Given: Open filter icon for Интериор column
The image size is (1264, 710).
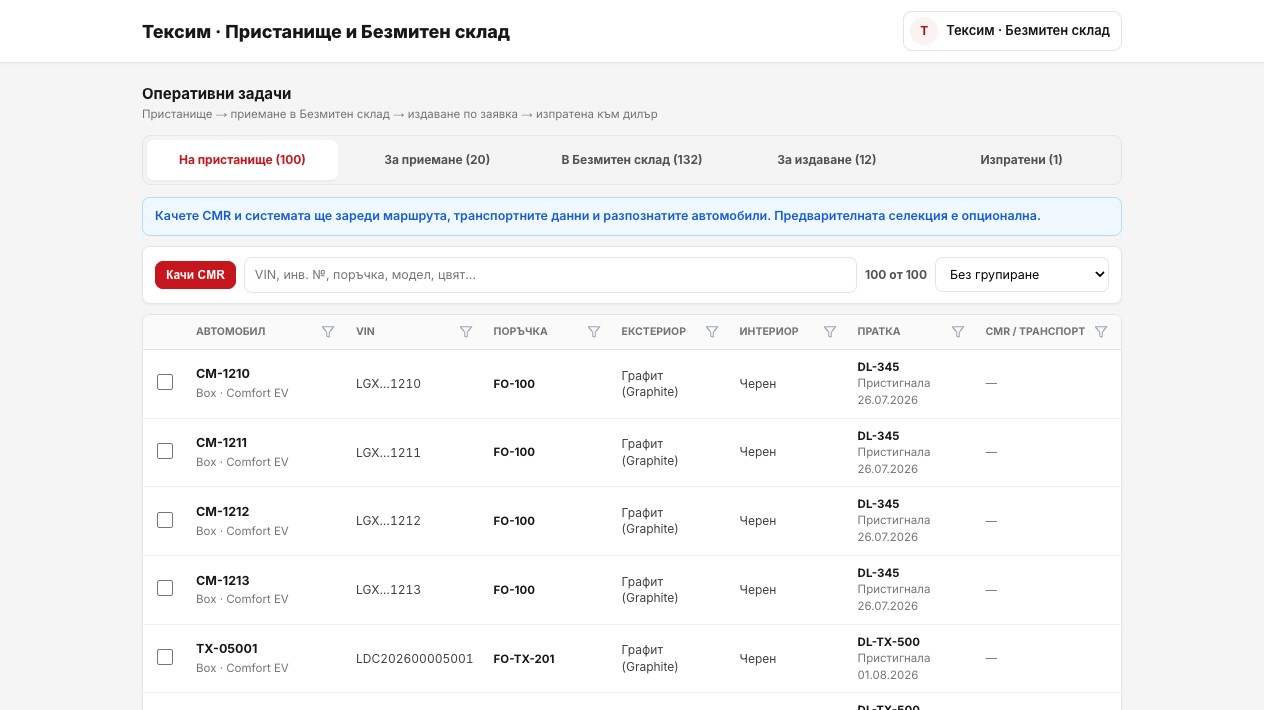Looking at the screenshot, I should coord(830,332).
